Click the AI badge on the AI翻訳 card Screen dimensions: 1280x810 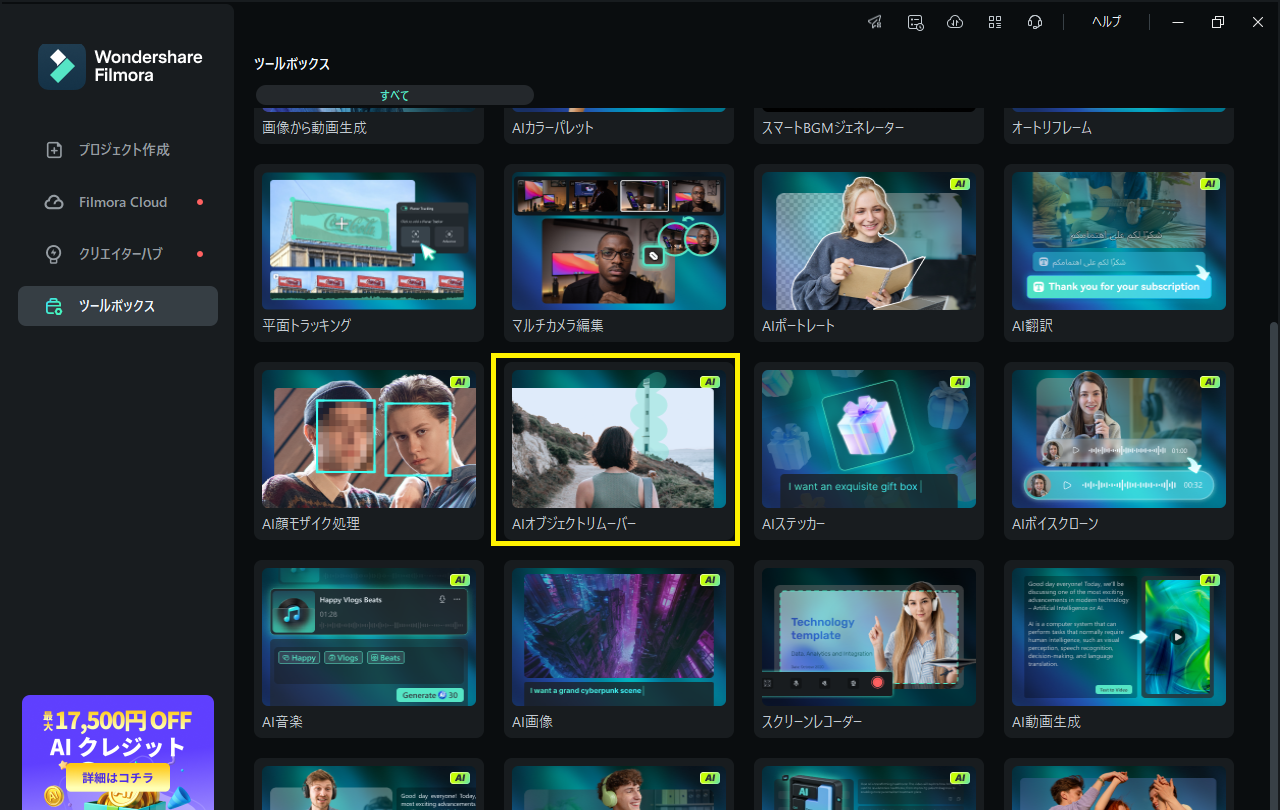[x=1210, y=184]
